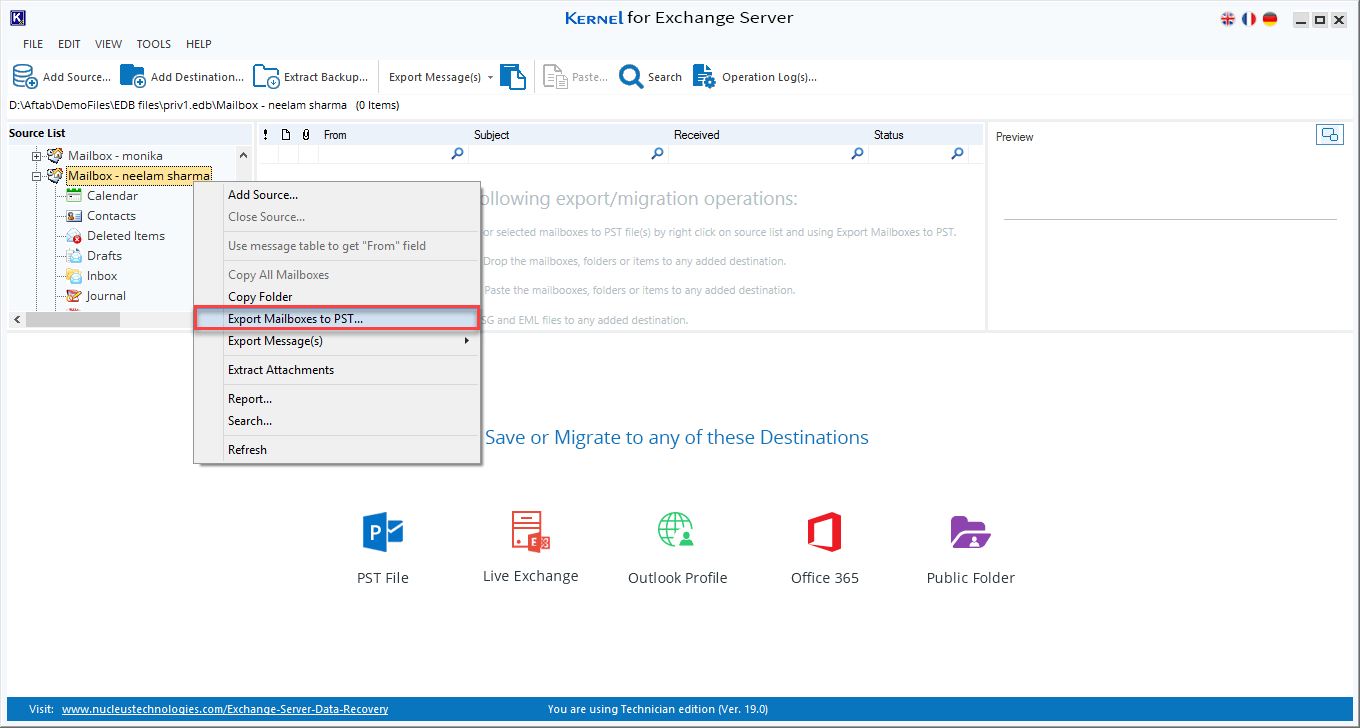Select Calendar folder in source tree
Viewport: 1360px width, 728px height.
112,196
